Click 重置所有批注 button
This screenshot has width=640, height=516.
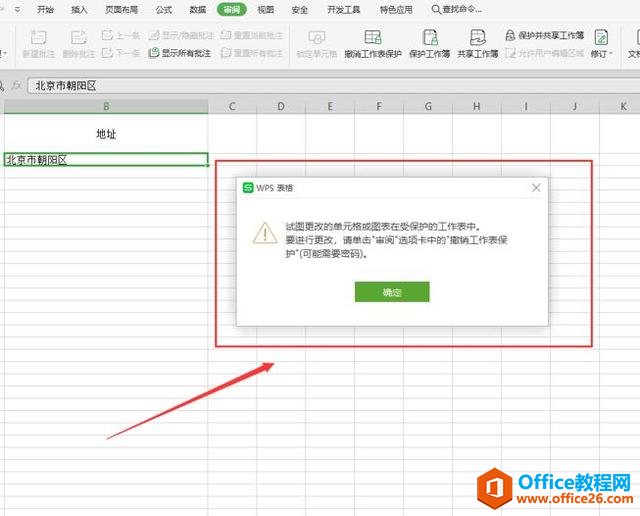pos(251,53)
